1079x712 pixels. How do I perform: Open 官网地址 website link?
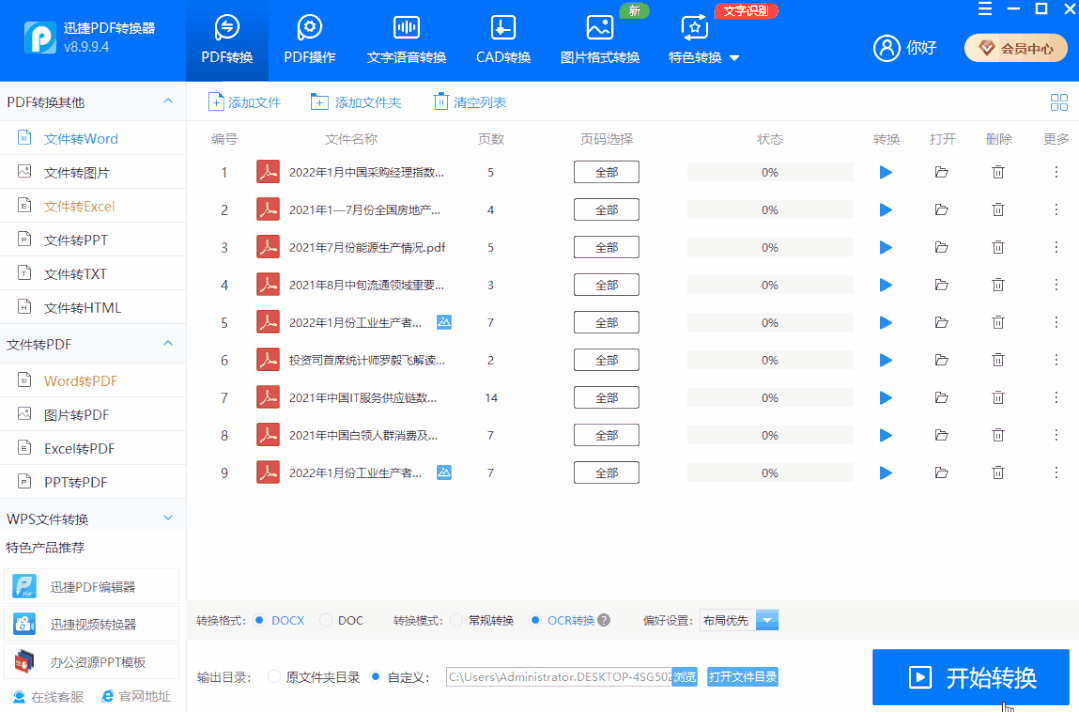pyautogui.click(x=136, y=697)
